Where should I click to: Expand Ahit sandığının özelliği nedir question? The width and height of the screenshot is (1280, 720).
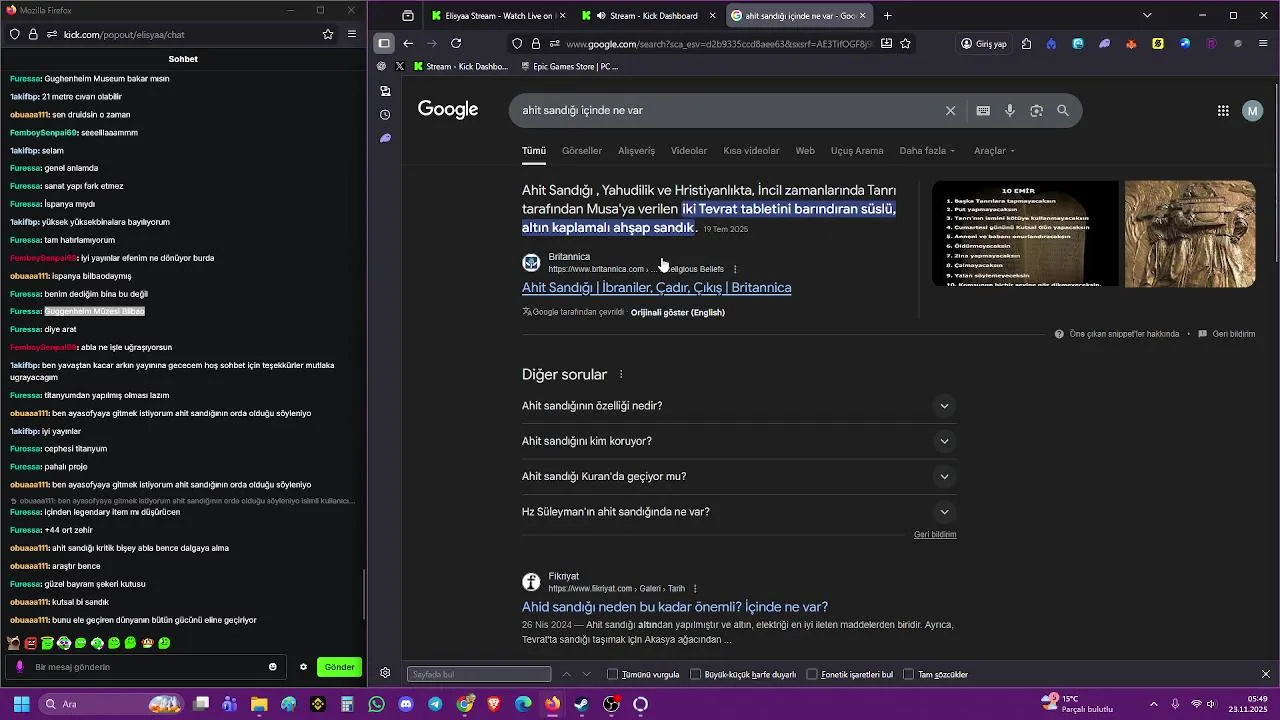tap(739, 406)
